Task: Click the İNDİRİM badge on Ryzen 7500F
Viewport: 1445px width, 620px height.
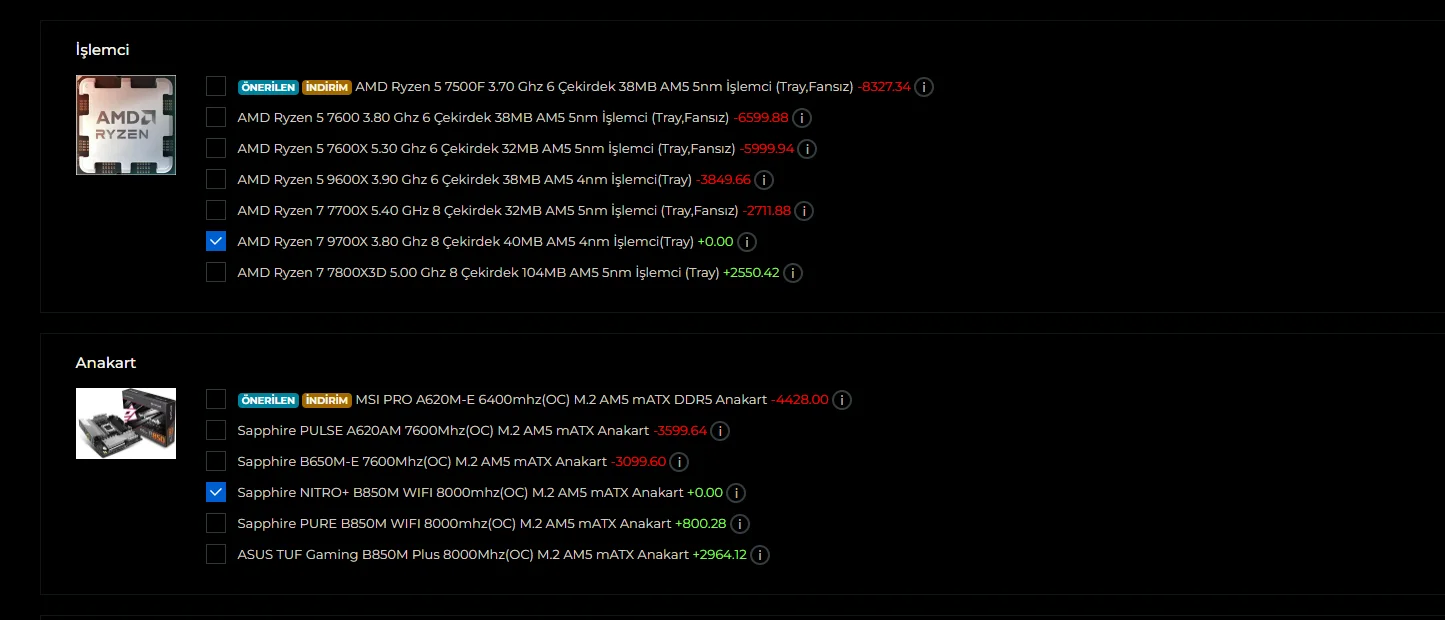Action: pyautogui.click(x=326, y=87)
